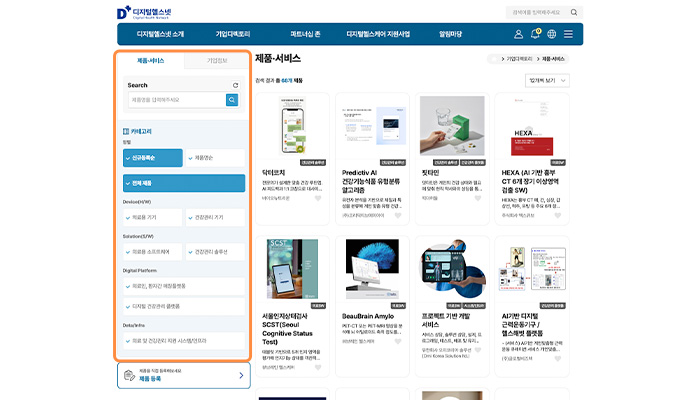Switch to the 기업정보 sidebar tab
Screen dimensions: 700x400
click(217, 61)
